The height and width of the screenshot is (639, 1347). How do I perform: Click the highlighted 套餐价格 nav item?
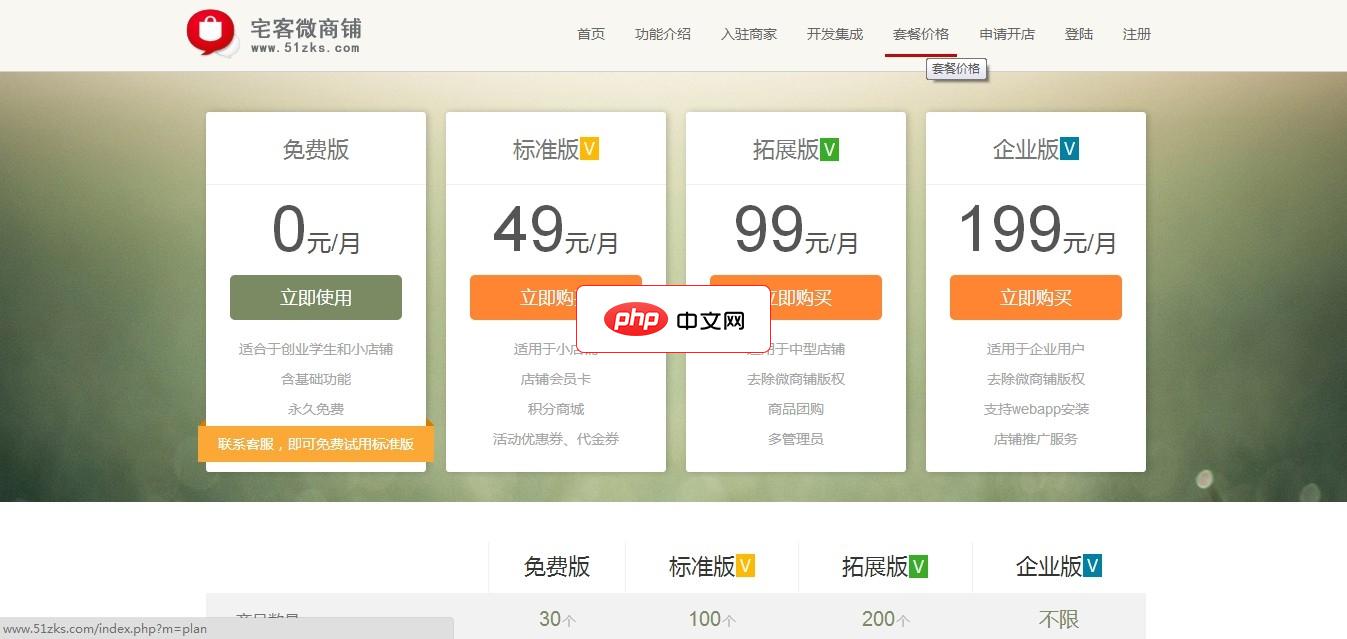click(921, 33)
